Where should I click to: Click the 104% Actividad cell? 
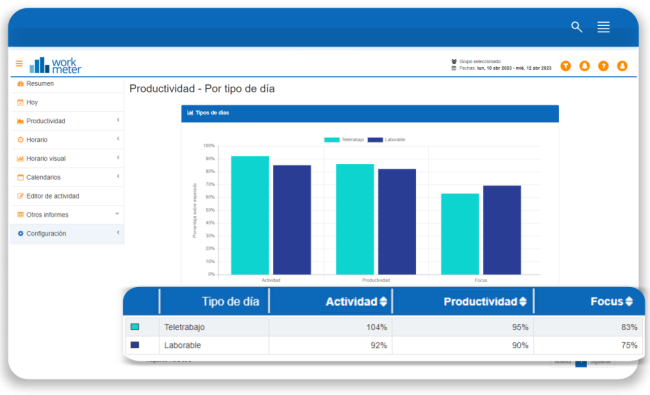point(376,327)
